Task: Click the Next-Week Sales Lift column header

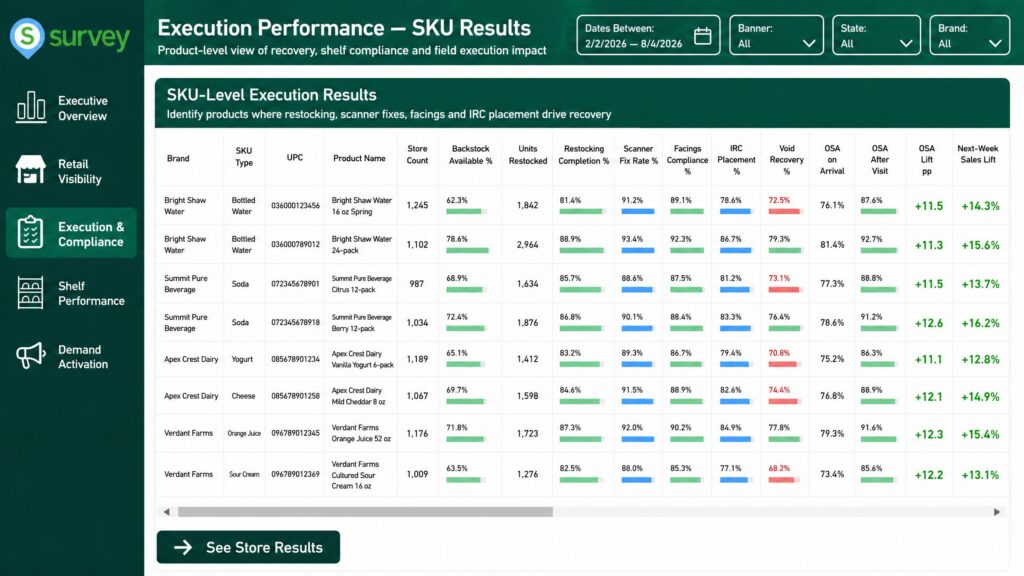Action: tap(978, 154)
